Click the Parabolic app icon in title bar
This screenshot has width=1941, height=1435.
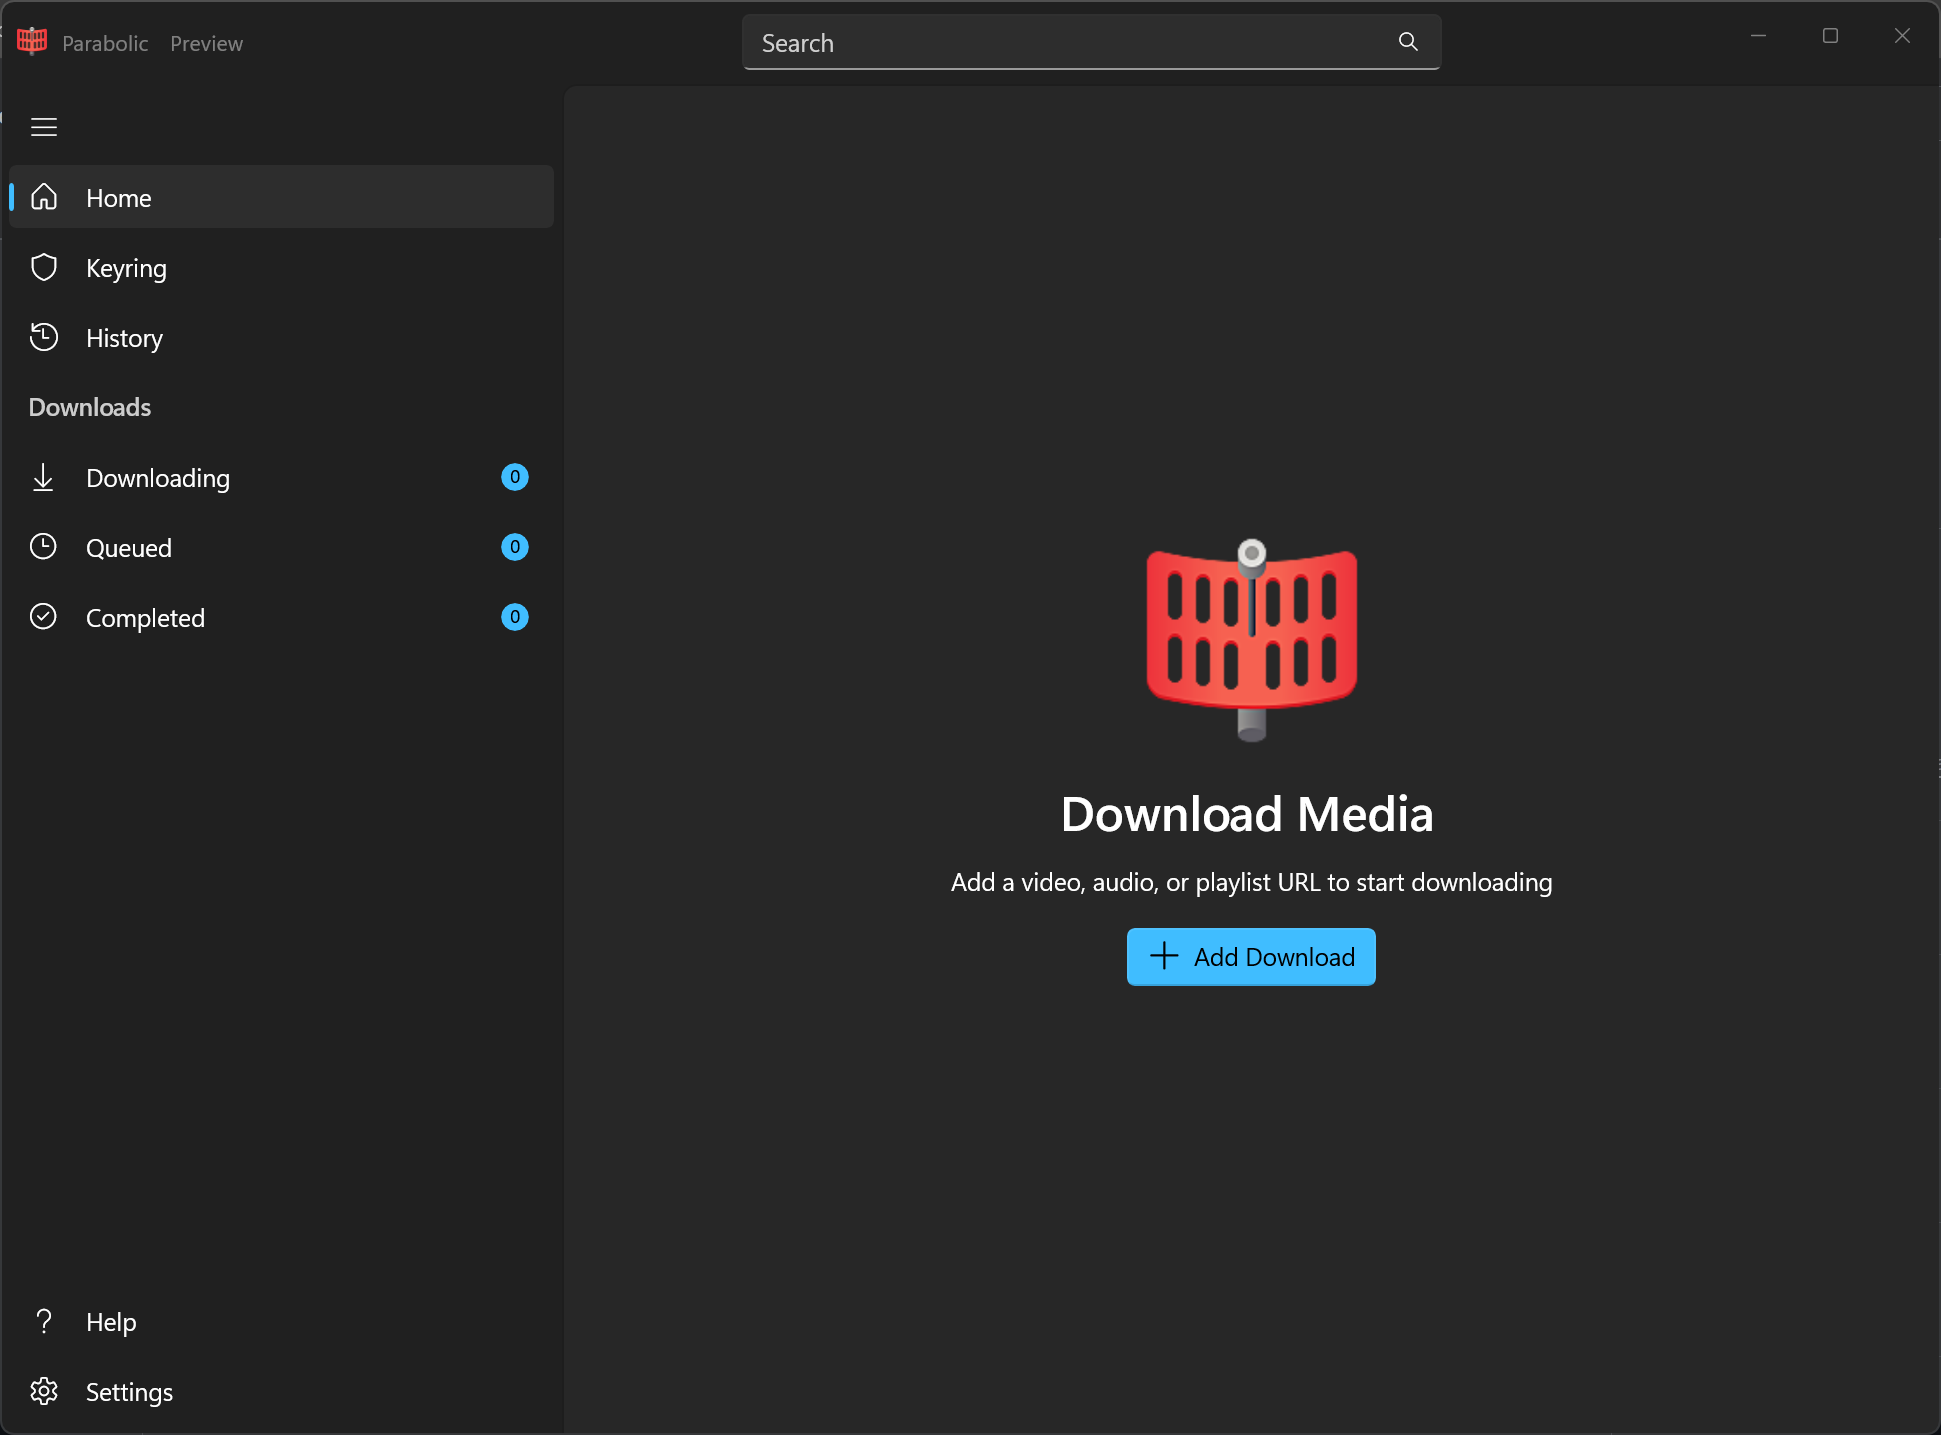pos(32,41)
